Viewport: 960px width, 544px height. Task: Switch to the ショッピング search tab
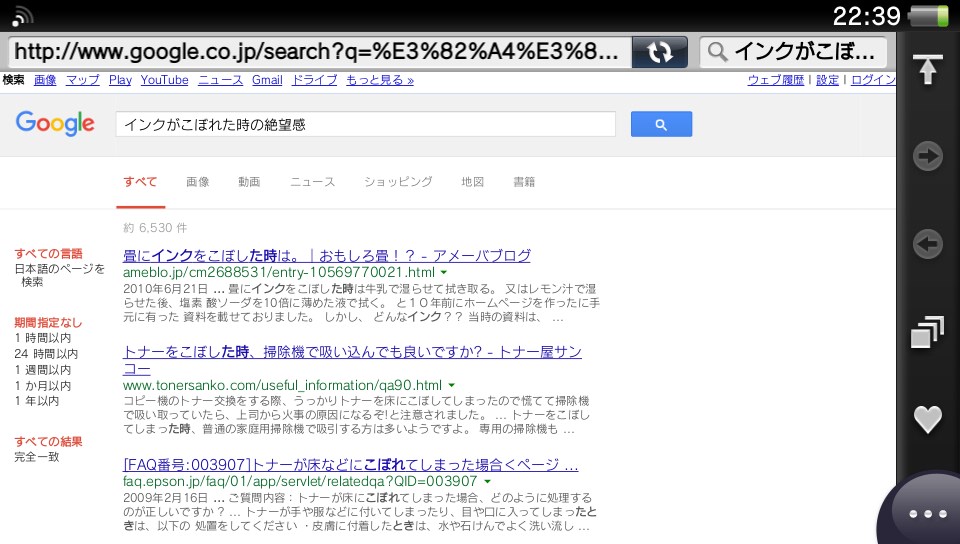pyautogui.click(x=398, y=182)
